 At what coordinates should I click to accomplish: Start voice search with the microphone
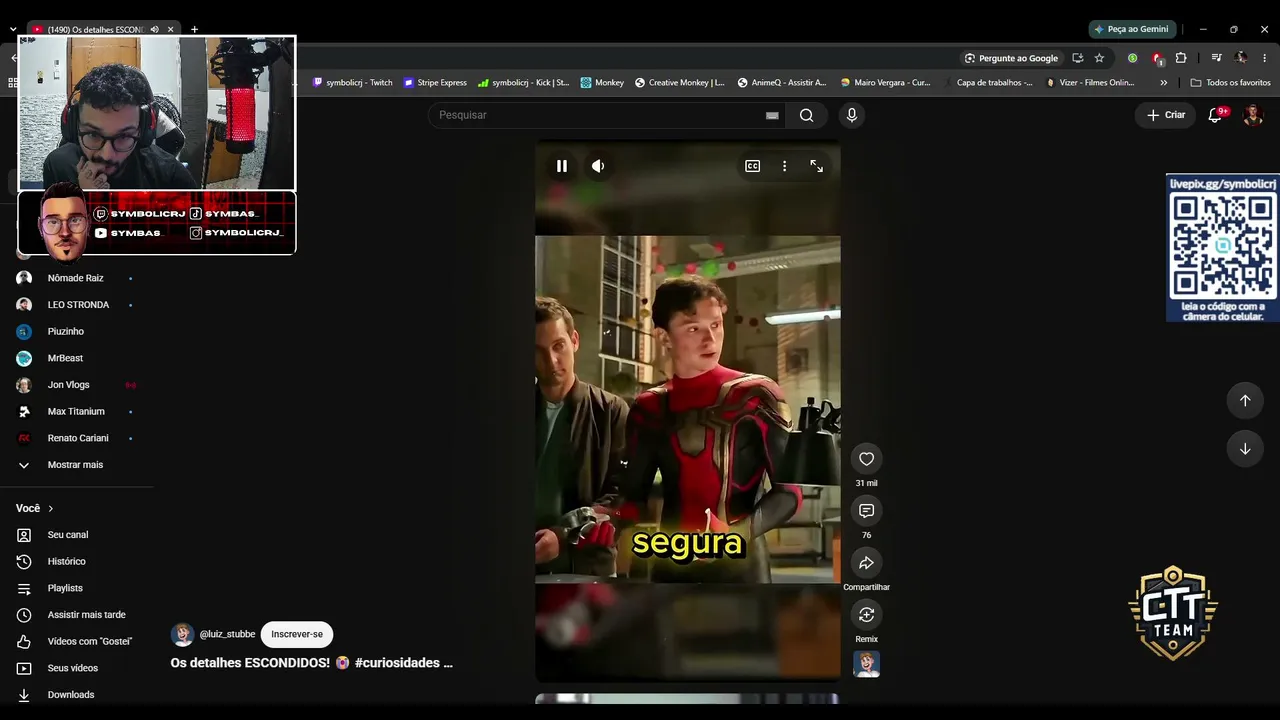click(852, 115)
